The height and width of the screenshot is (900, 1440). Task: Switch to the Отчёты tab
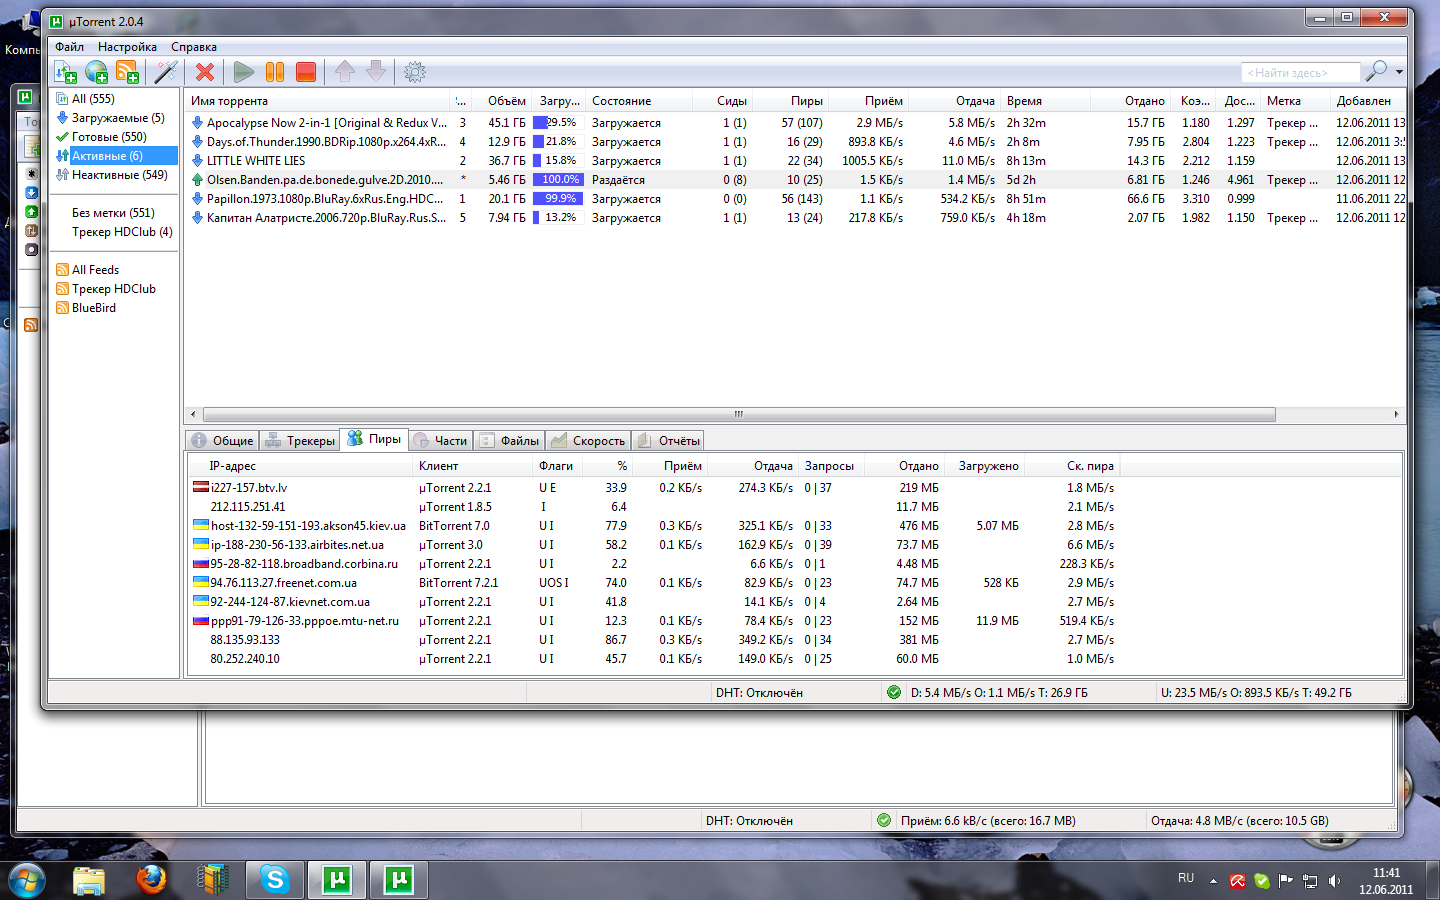click(x=669, y=441)
